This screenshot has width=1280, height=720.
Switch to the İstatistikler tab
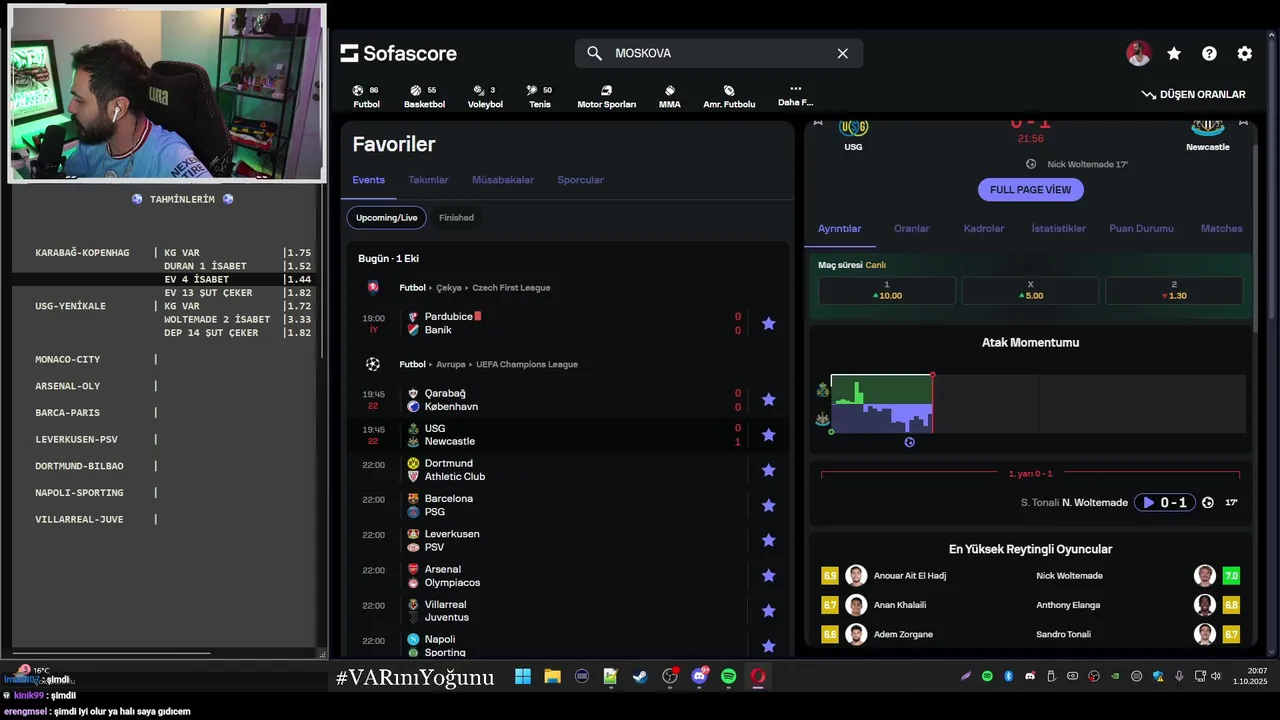pos(1058,229)
